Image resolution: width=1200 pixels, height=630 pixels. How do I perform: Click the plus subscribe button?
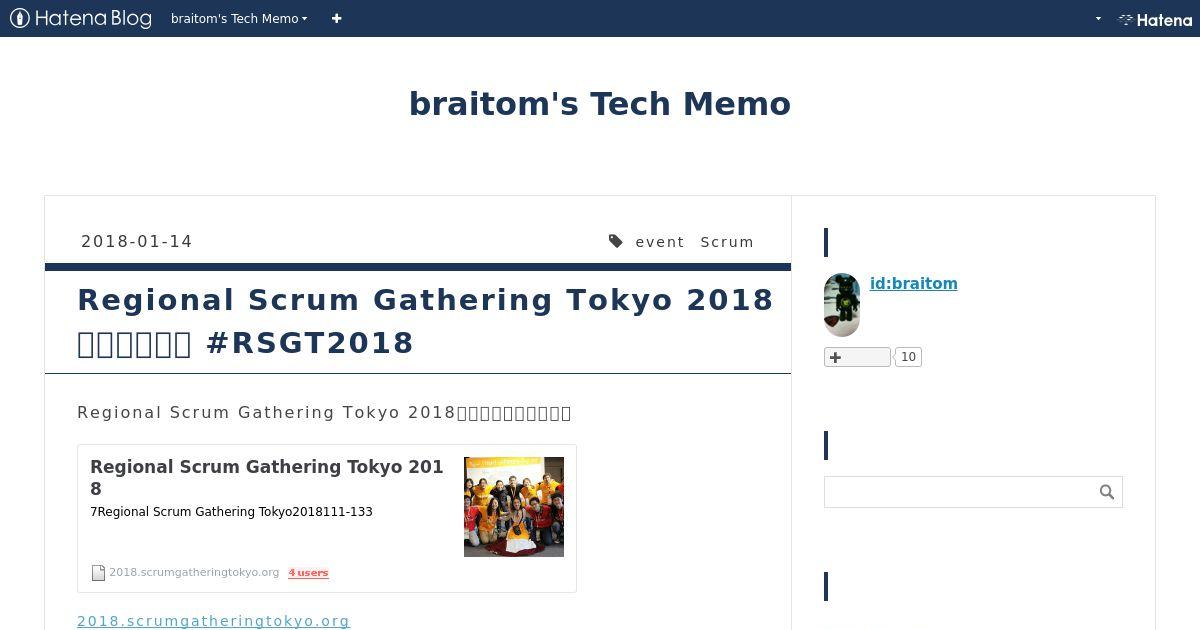(x=857, y=357)
